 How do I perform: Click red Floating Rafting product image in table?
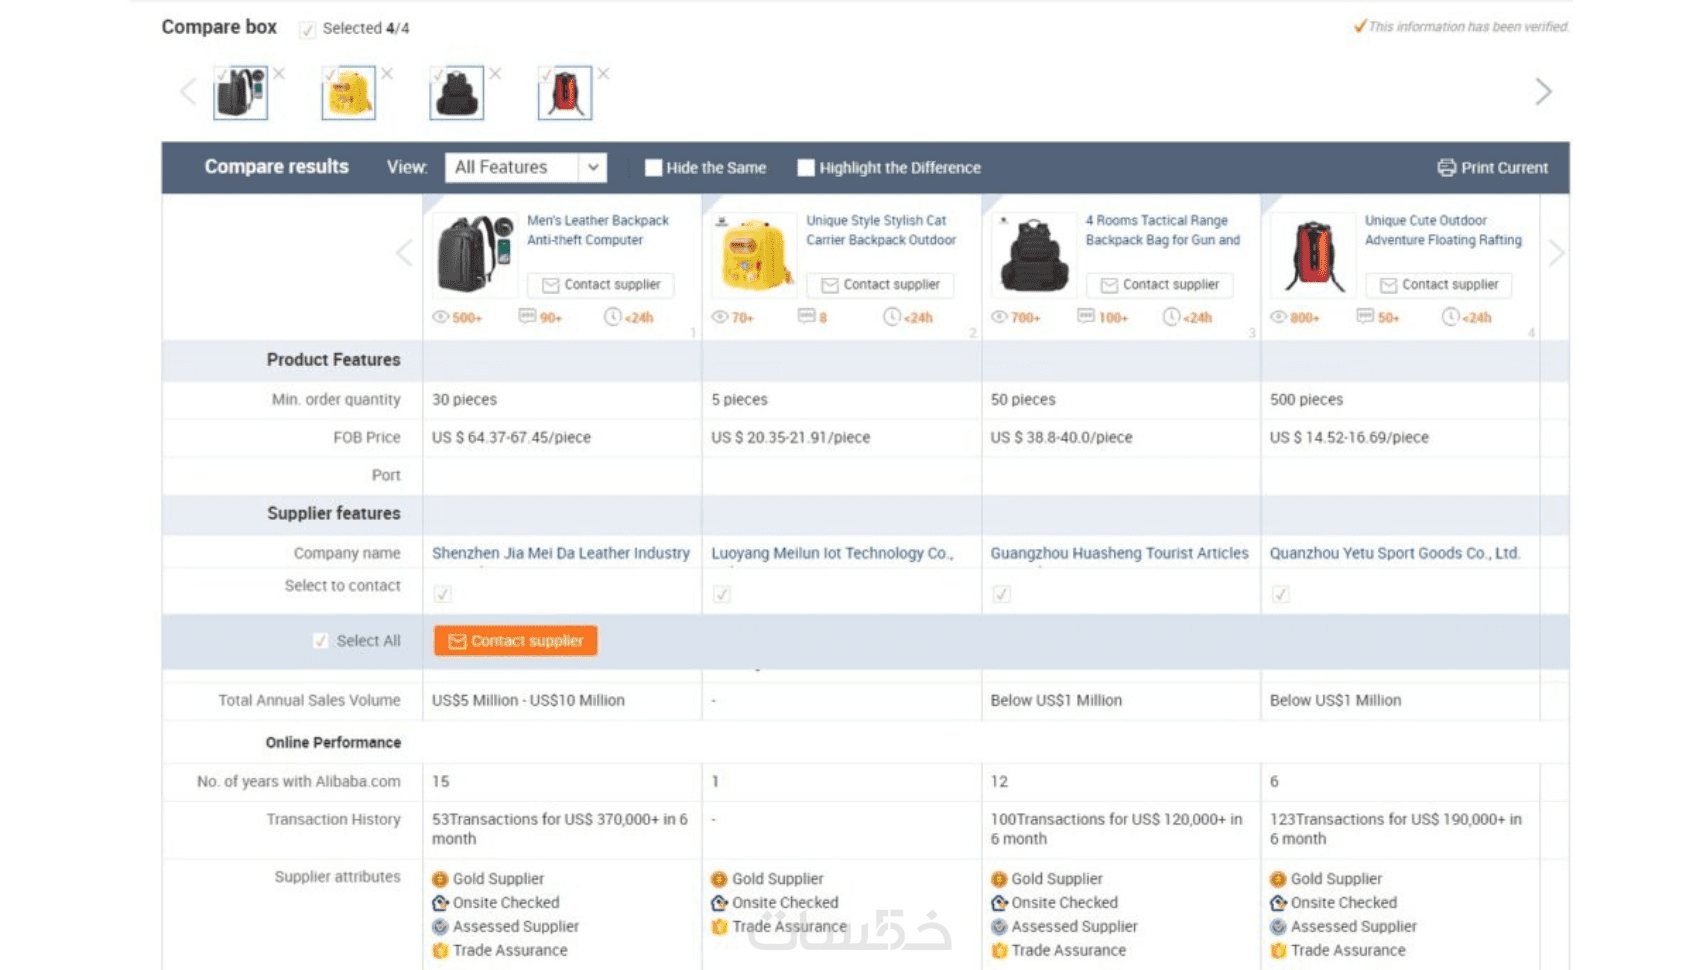[x=1313, y=255]
